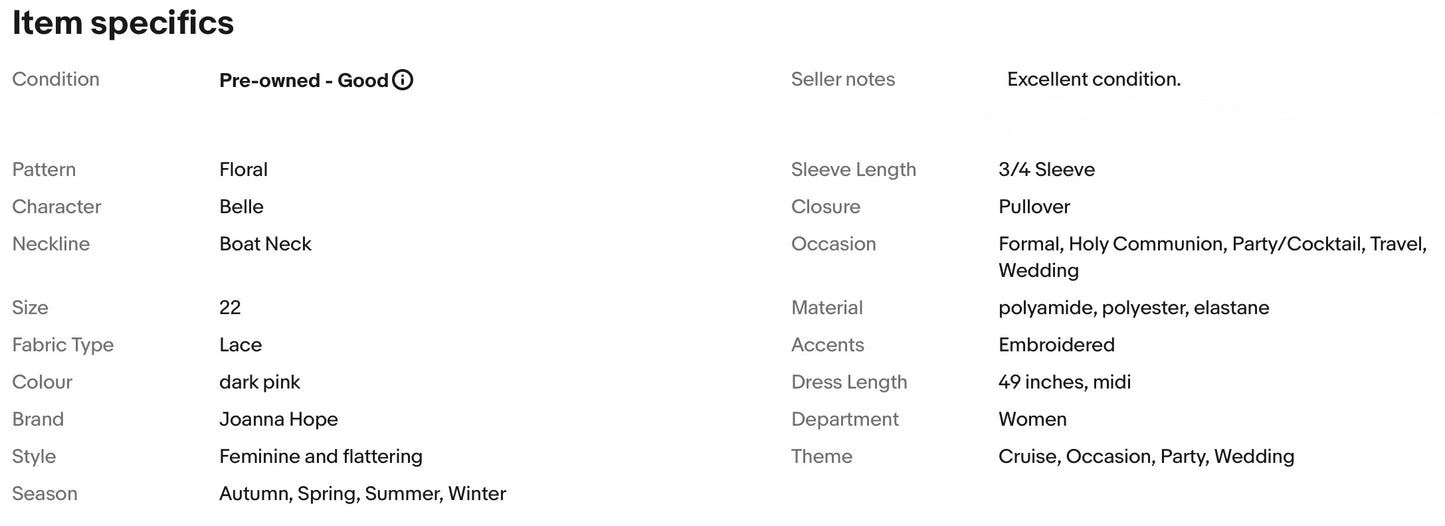Screen dimensions: 1445x526
Task: Select the Boat Neck neckline value
Action: click(266, 244)
